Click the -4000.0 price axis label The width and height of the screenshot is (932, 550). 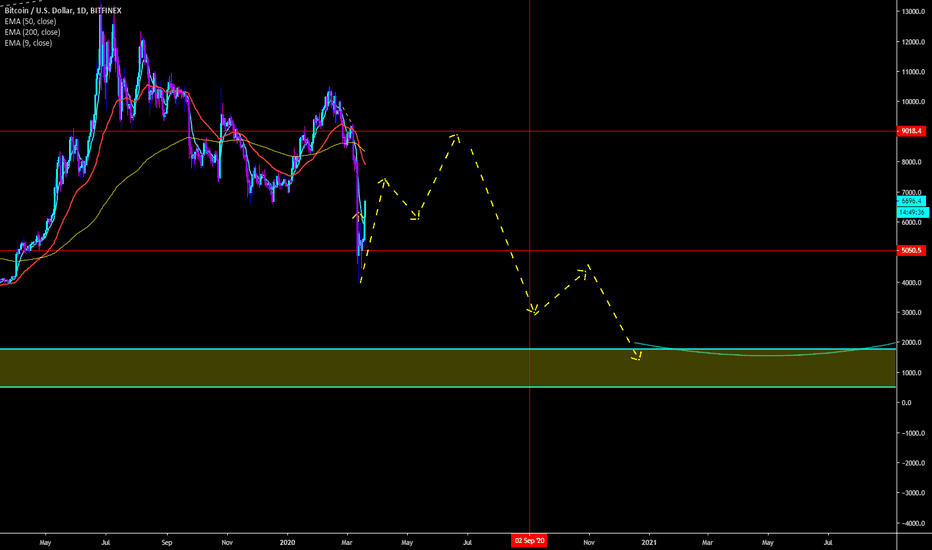pyautogui.click(x=913, y=523)
